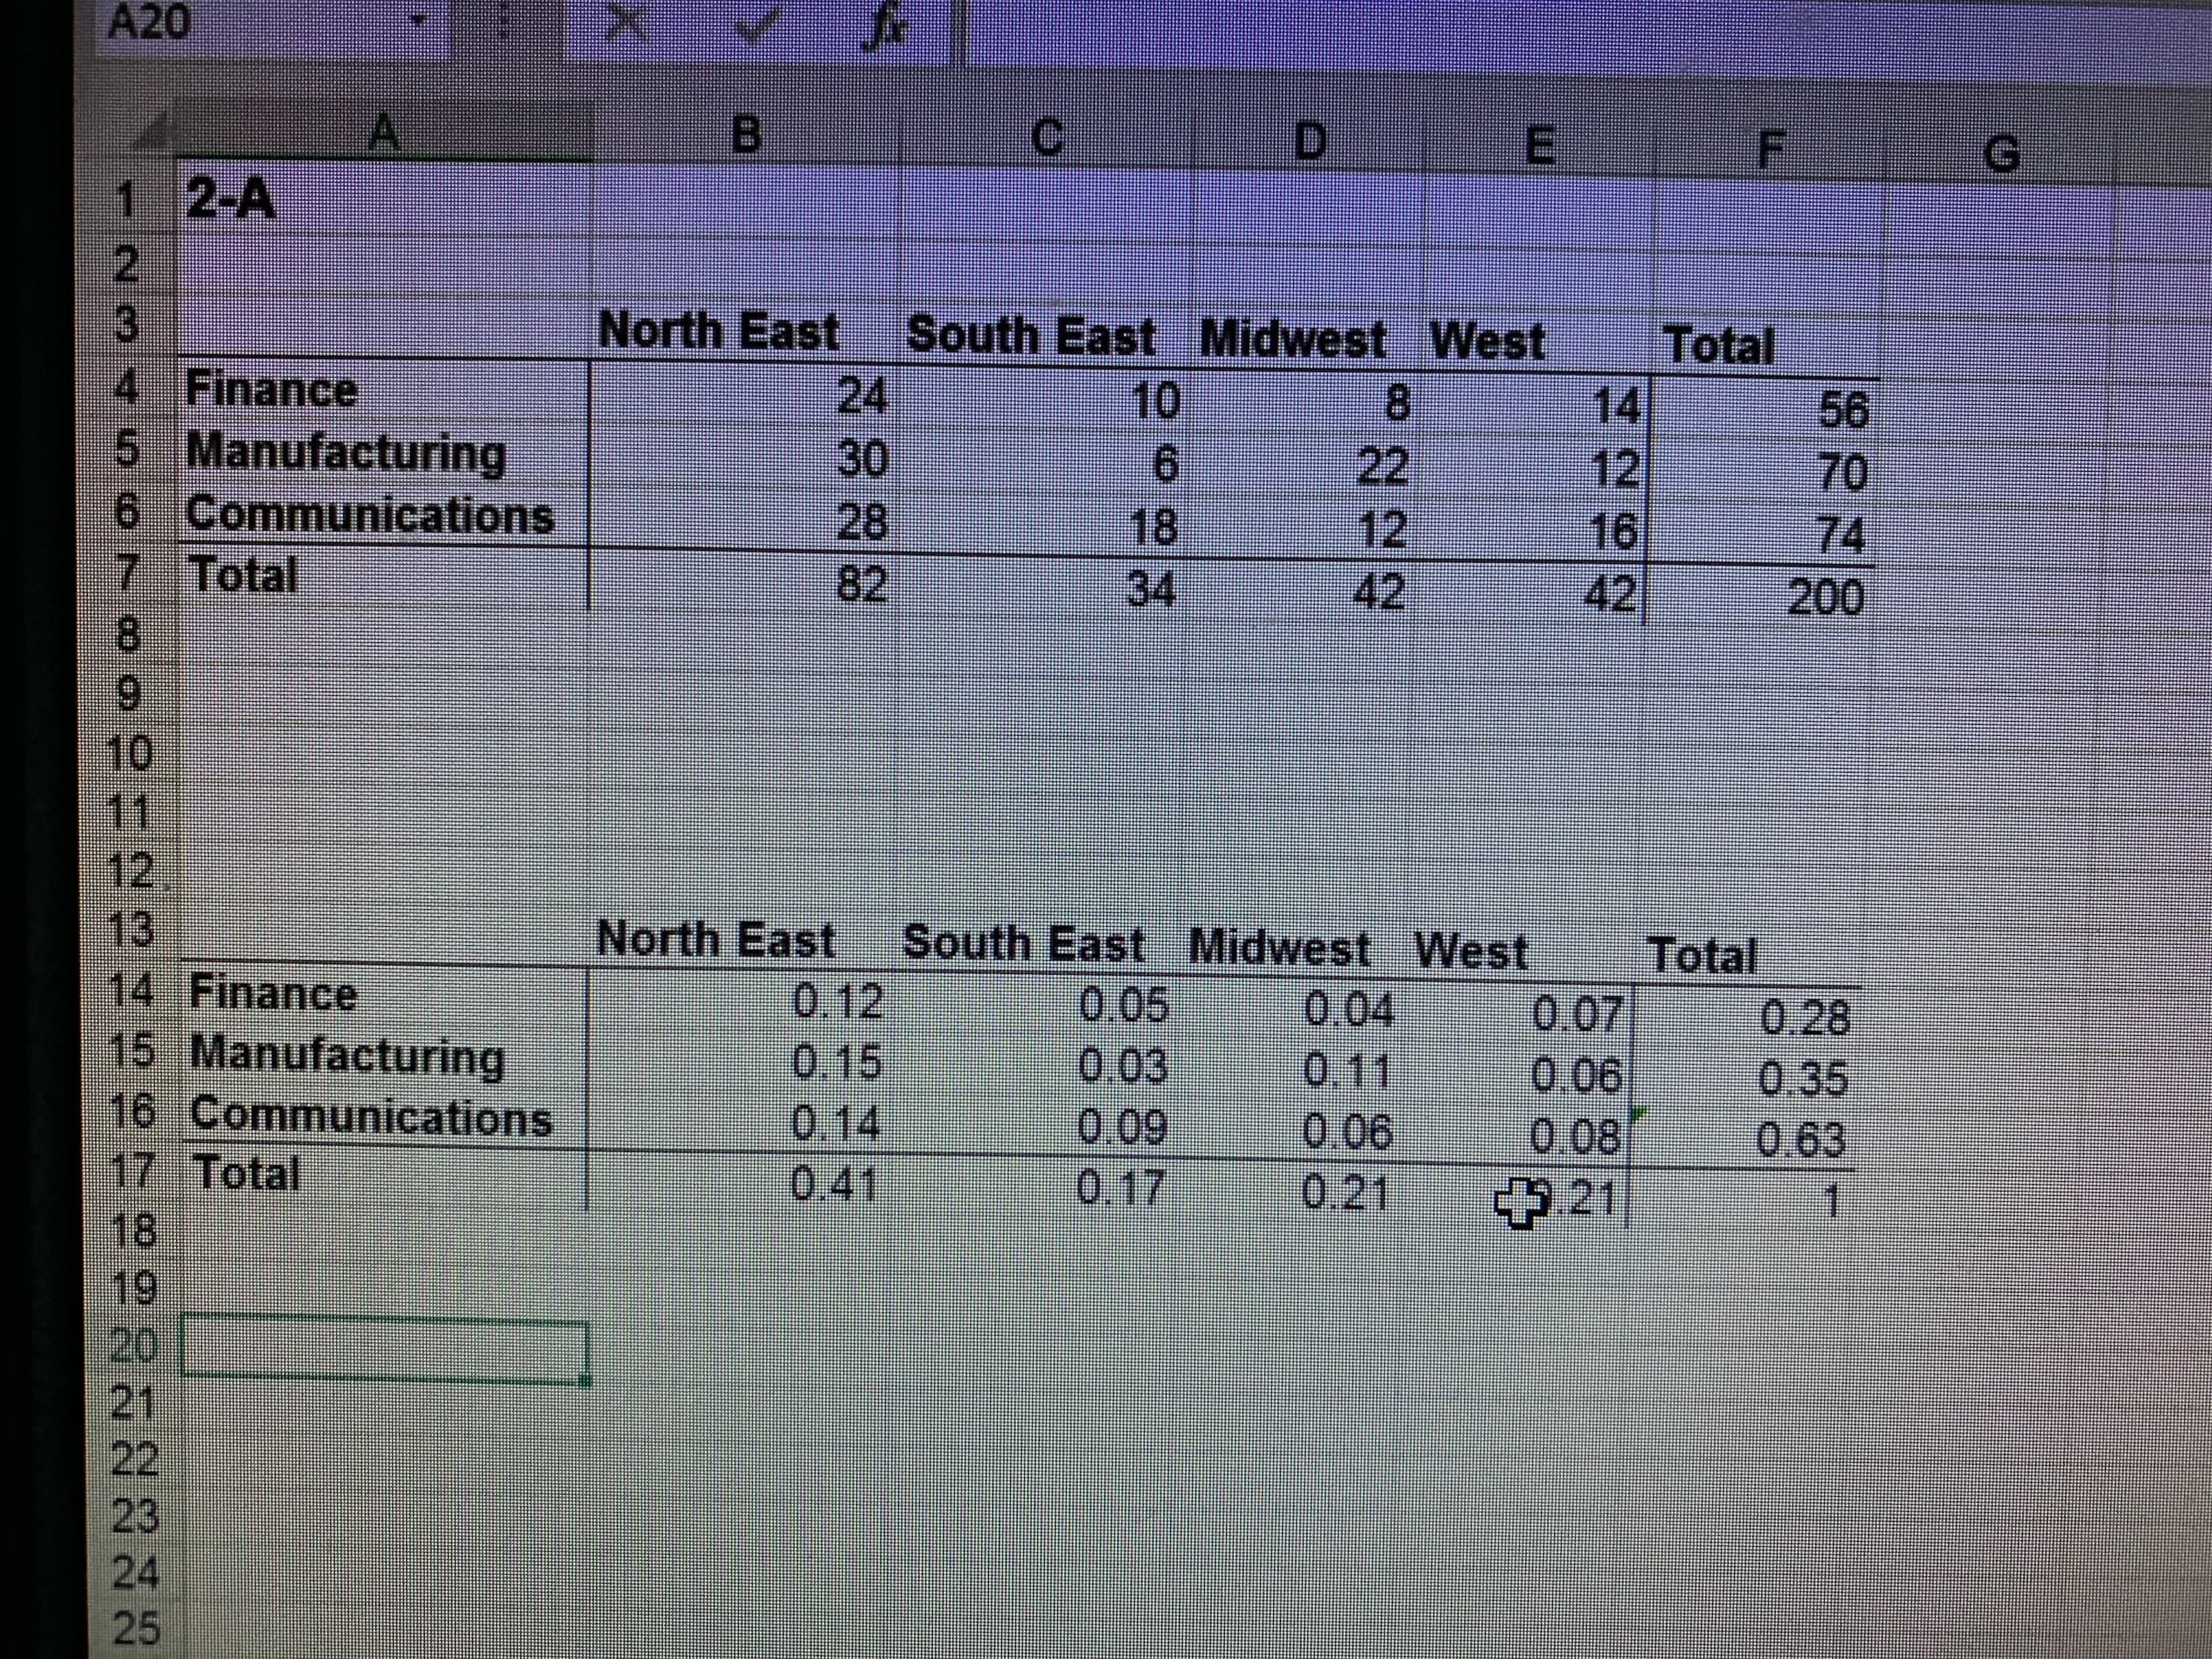
Task: Click Total header in row 13
Action: tap(1701, 955)
